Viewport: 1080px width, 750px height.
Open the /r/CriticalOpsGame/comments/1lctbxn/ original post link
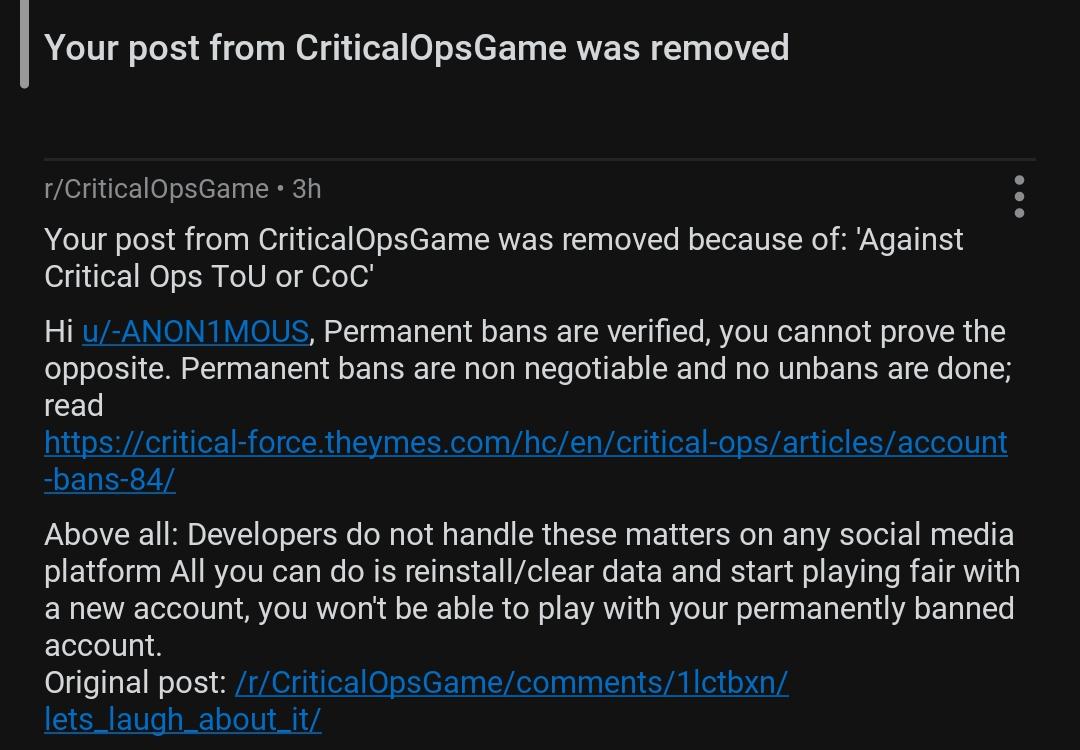(512, 683)
